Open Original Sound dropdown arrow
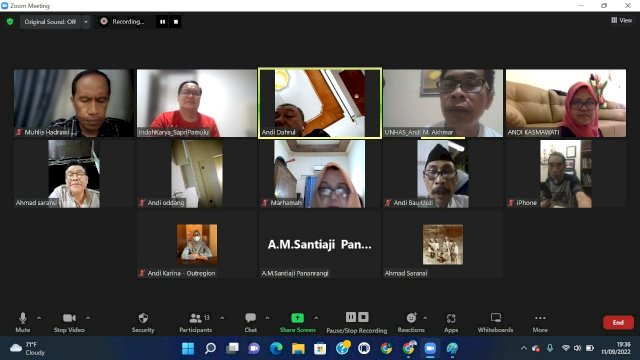Image resolution: width=640 pixels, height=360 pixels. pos(86,22)
